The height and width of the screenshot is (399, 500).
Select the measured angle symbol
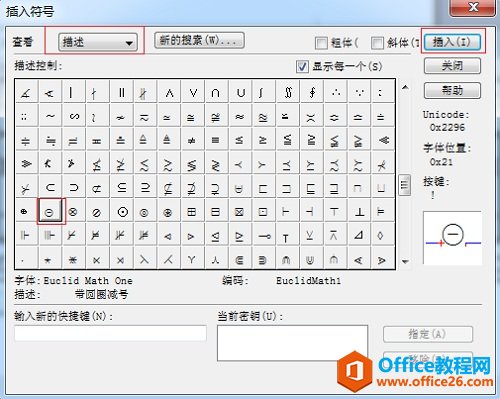click(x=26, y=93)
